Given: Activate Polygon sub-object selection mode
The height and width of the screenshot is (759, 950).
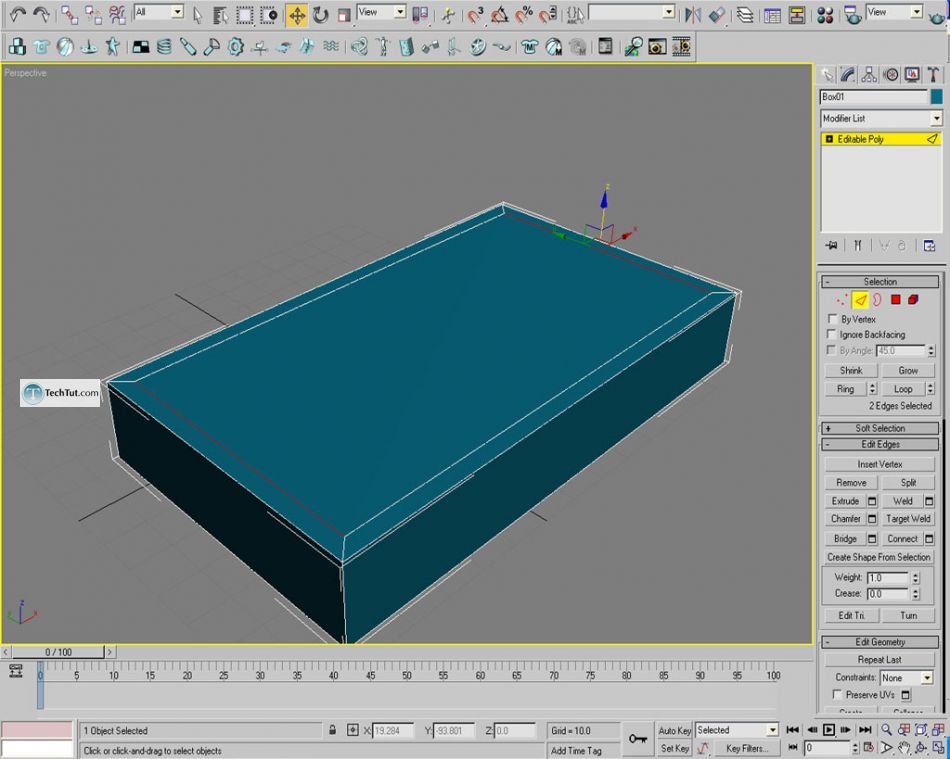Looking at the screenshot, I should tap(896, 300).
